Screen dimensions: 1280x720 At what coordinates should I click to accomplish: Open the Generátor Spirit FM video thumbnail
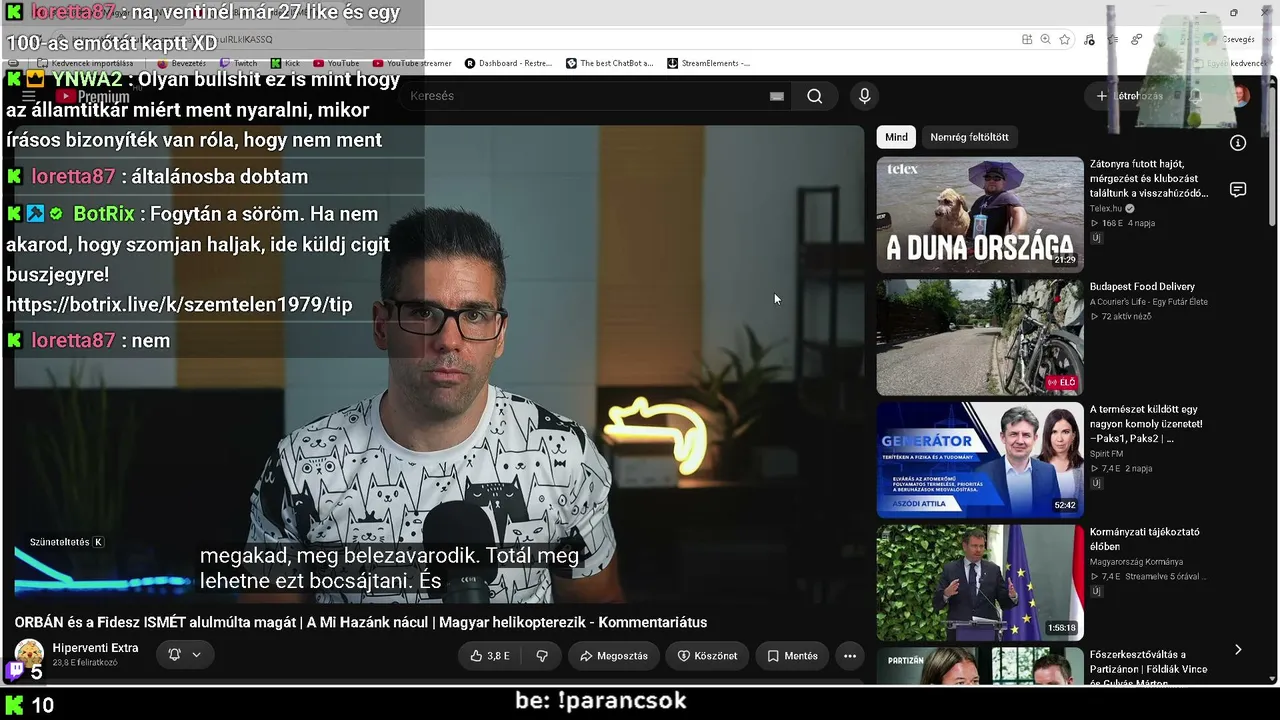point(980,460)
